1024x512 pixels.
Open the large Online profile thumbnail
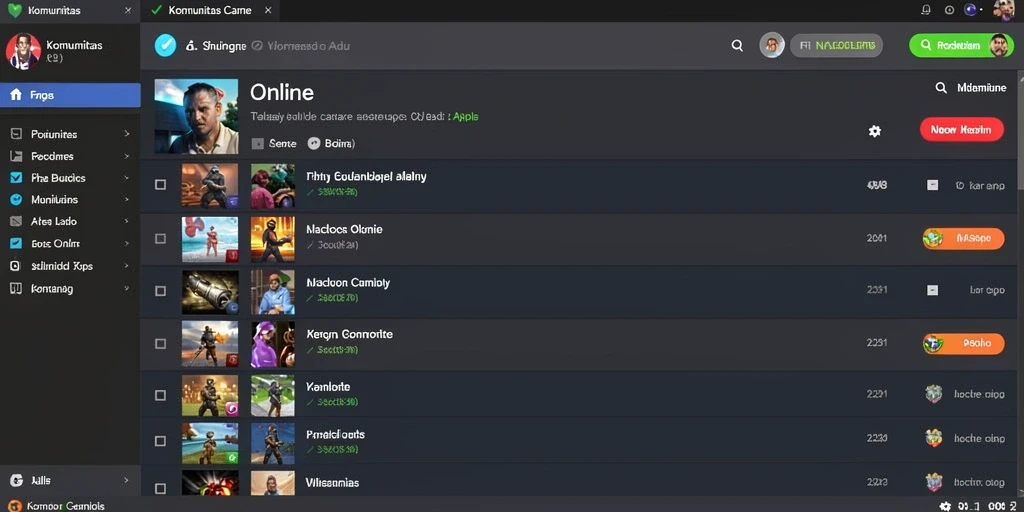197,116
